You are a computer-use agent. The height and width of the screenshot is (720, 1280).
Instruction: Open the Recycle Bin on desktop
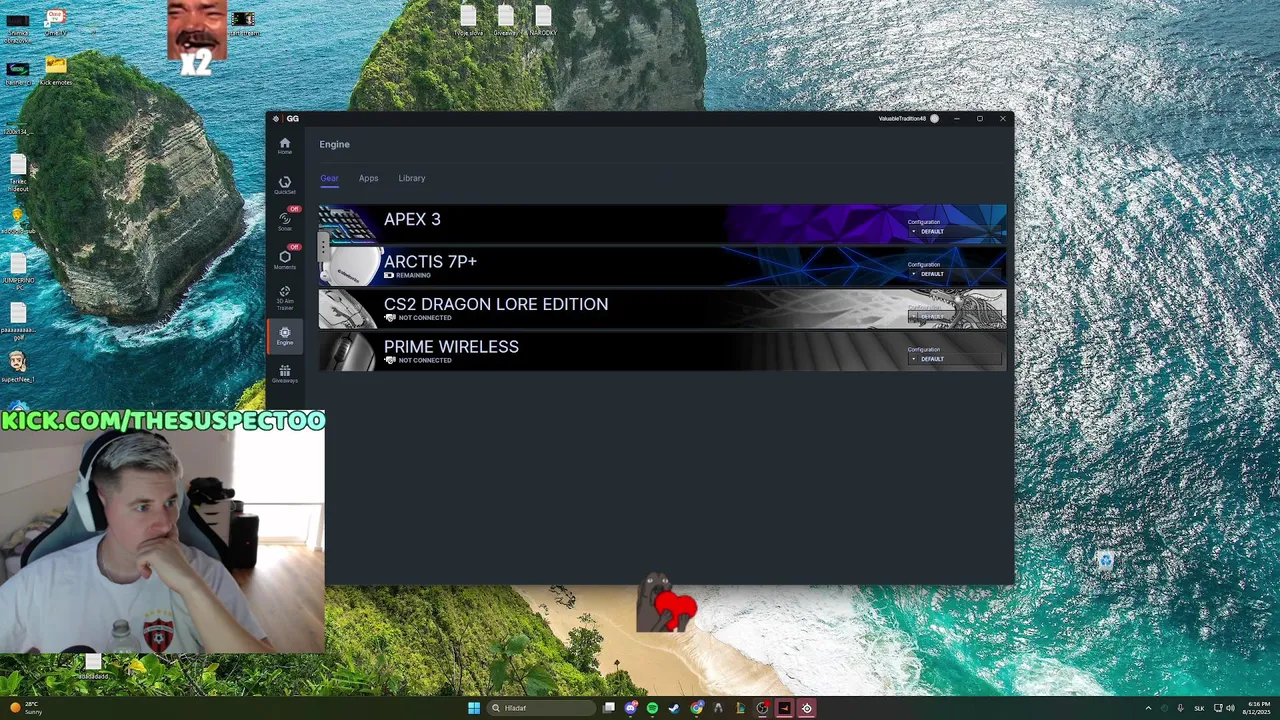pyautogui.click(x=1105, y=562)
